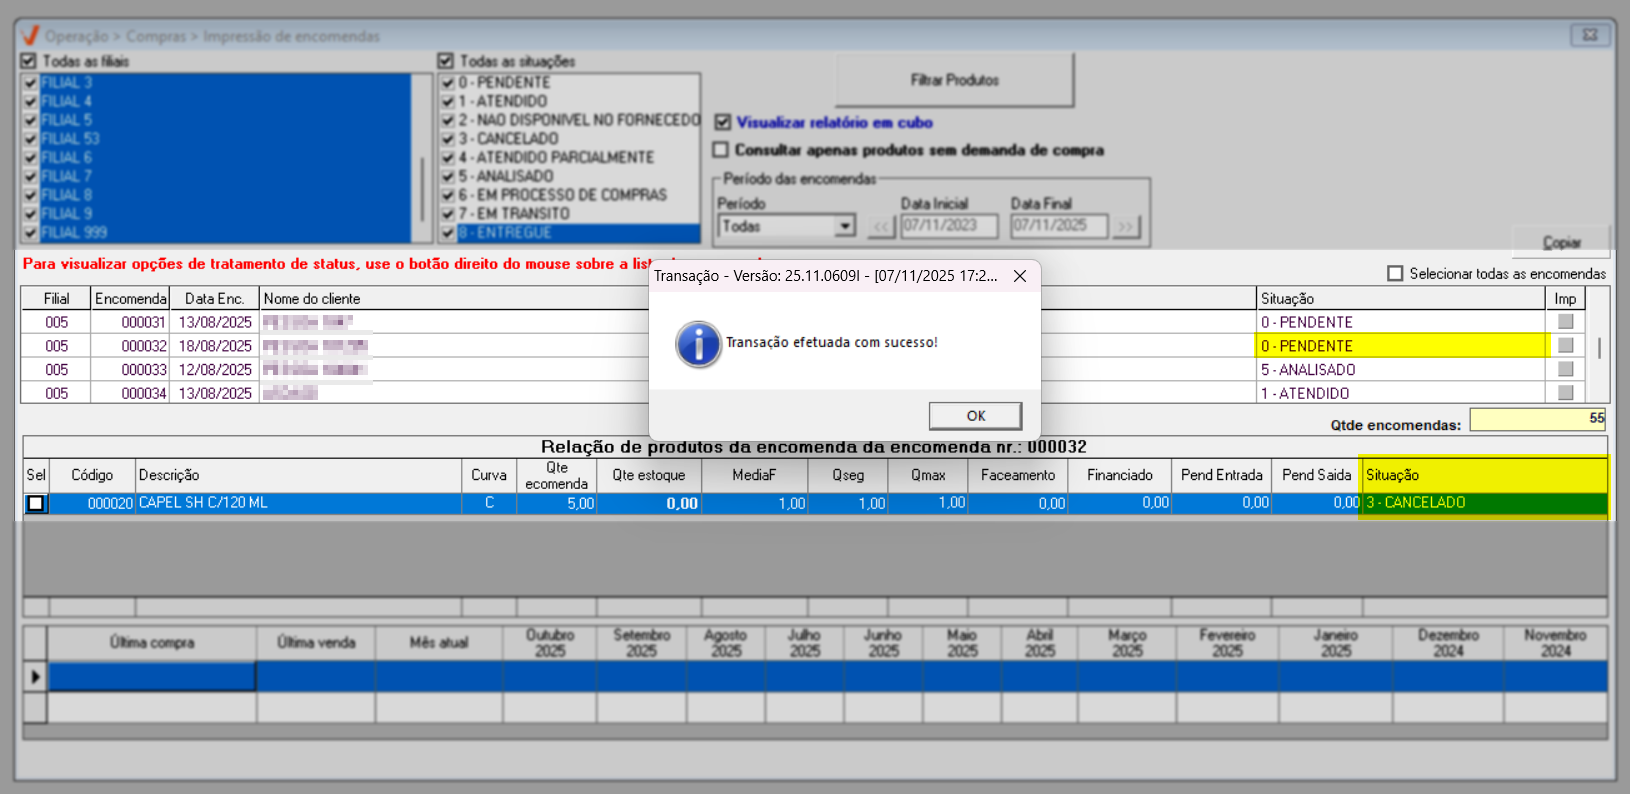Click the Outubro 2025 column header

coord(550,643)
